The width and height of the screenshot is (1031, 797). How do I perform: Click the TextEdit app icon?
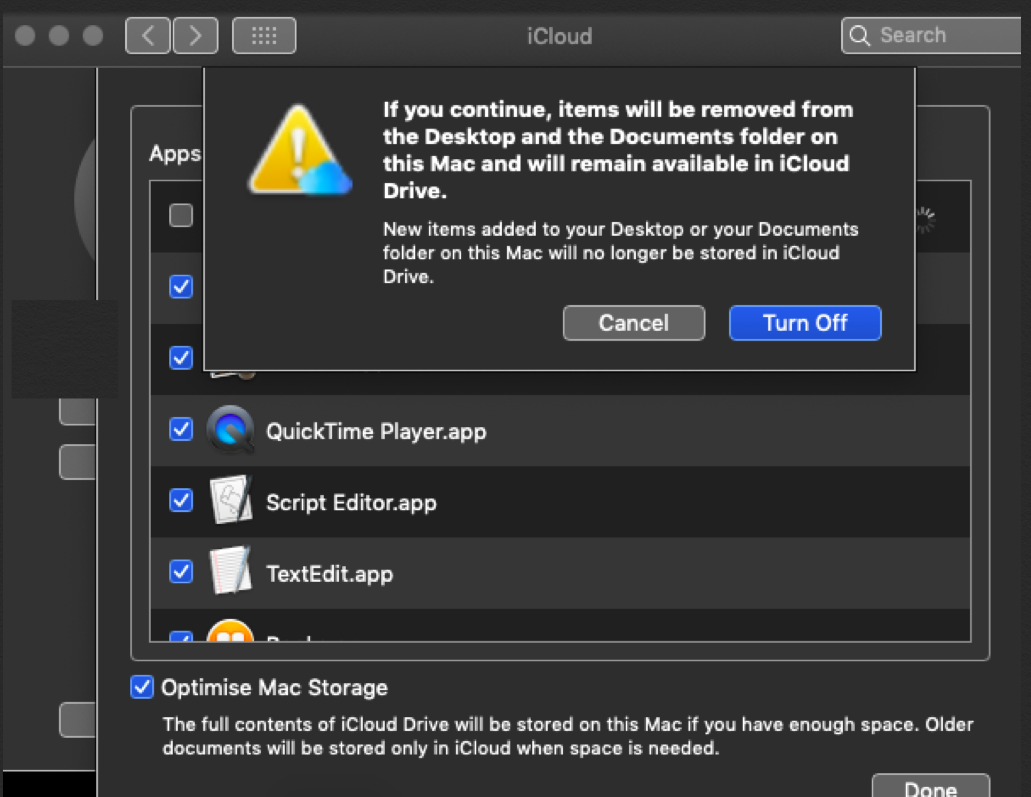pyautogui.click(x=231, y=573)
